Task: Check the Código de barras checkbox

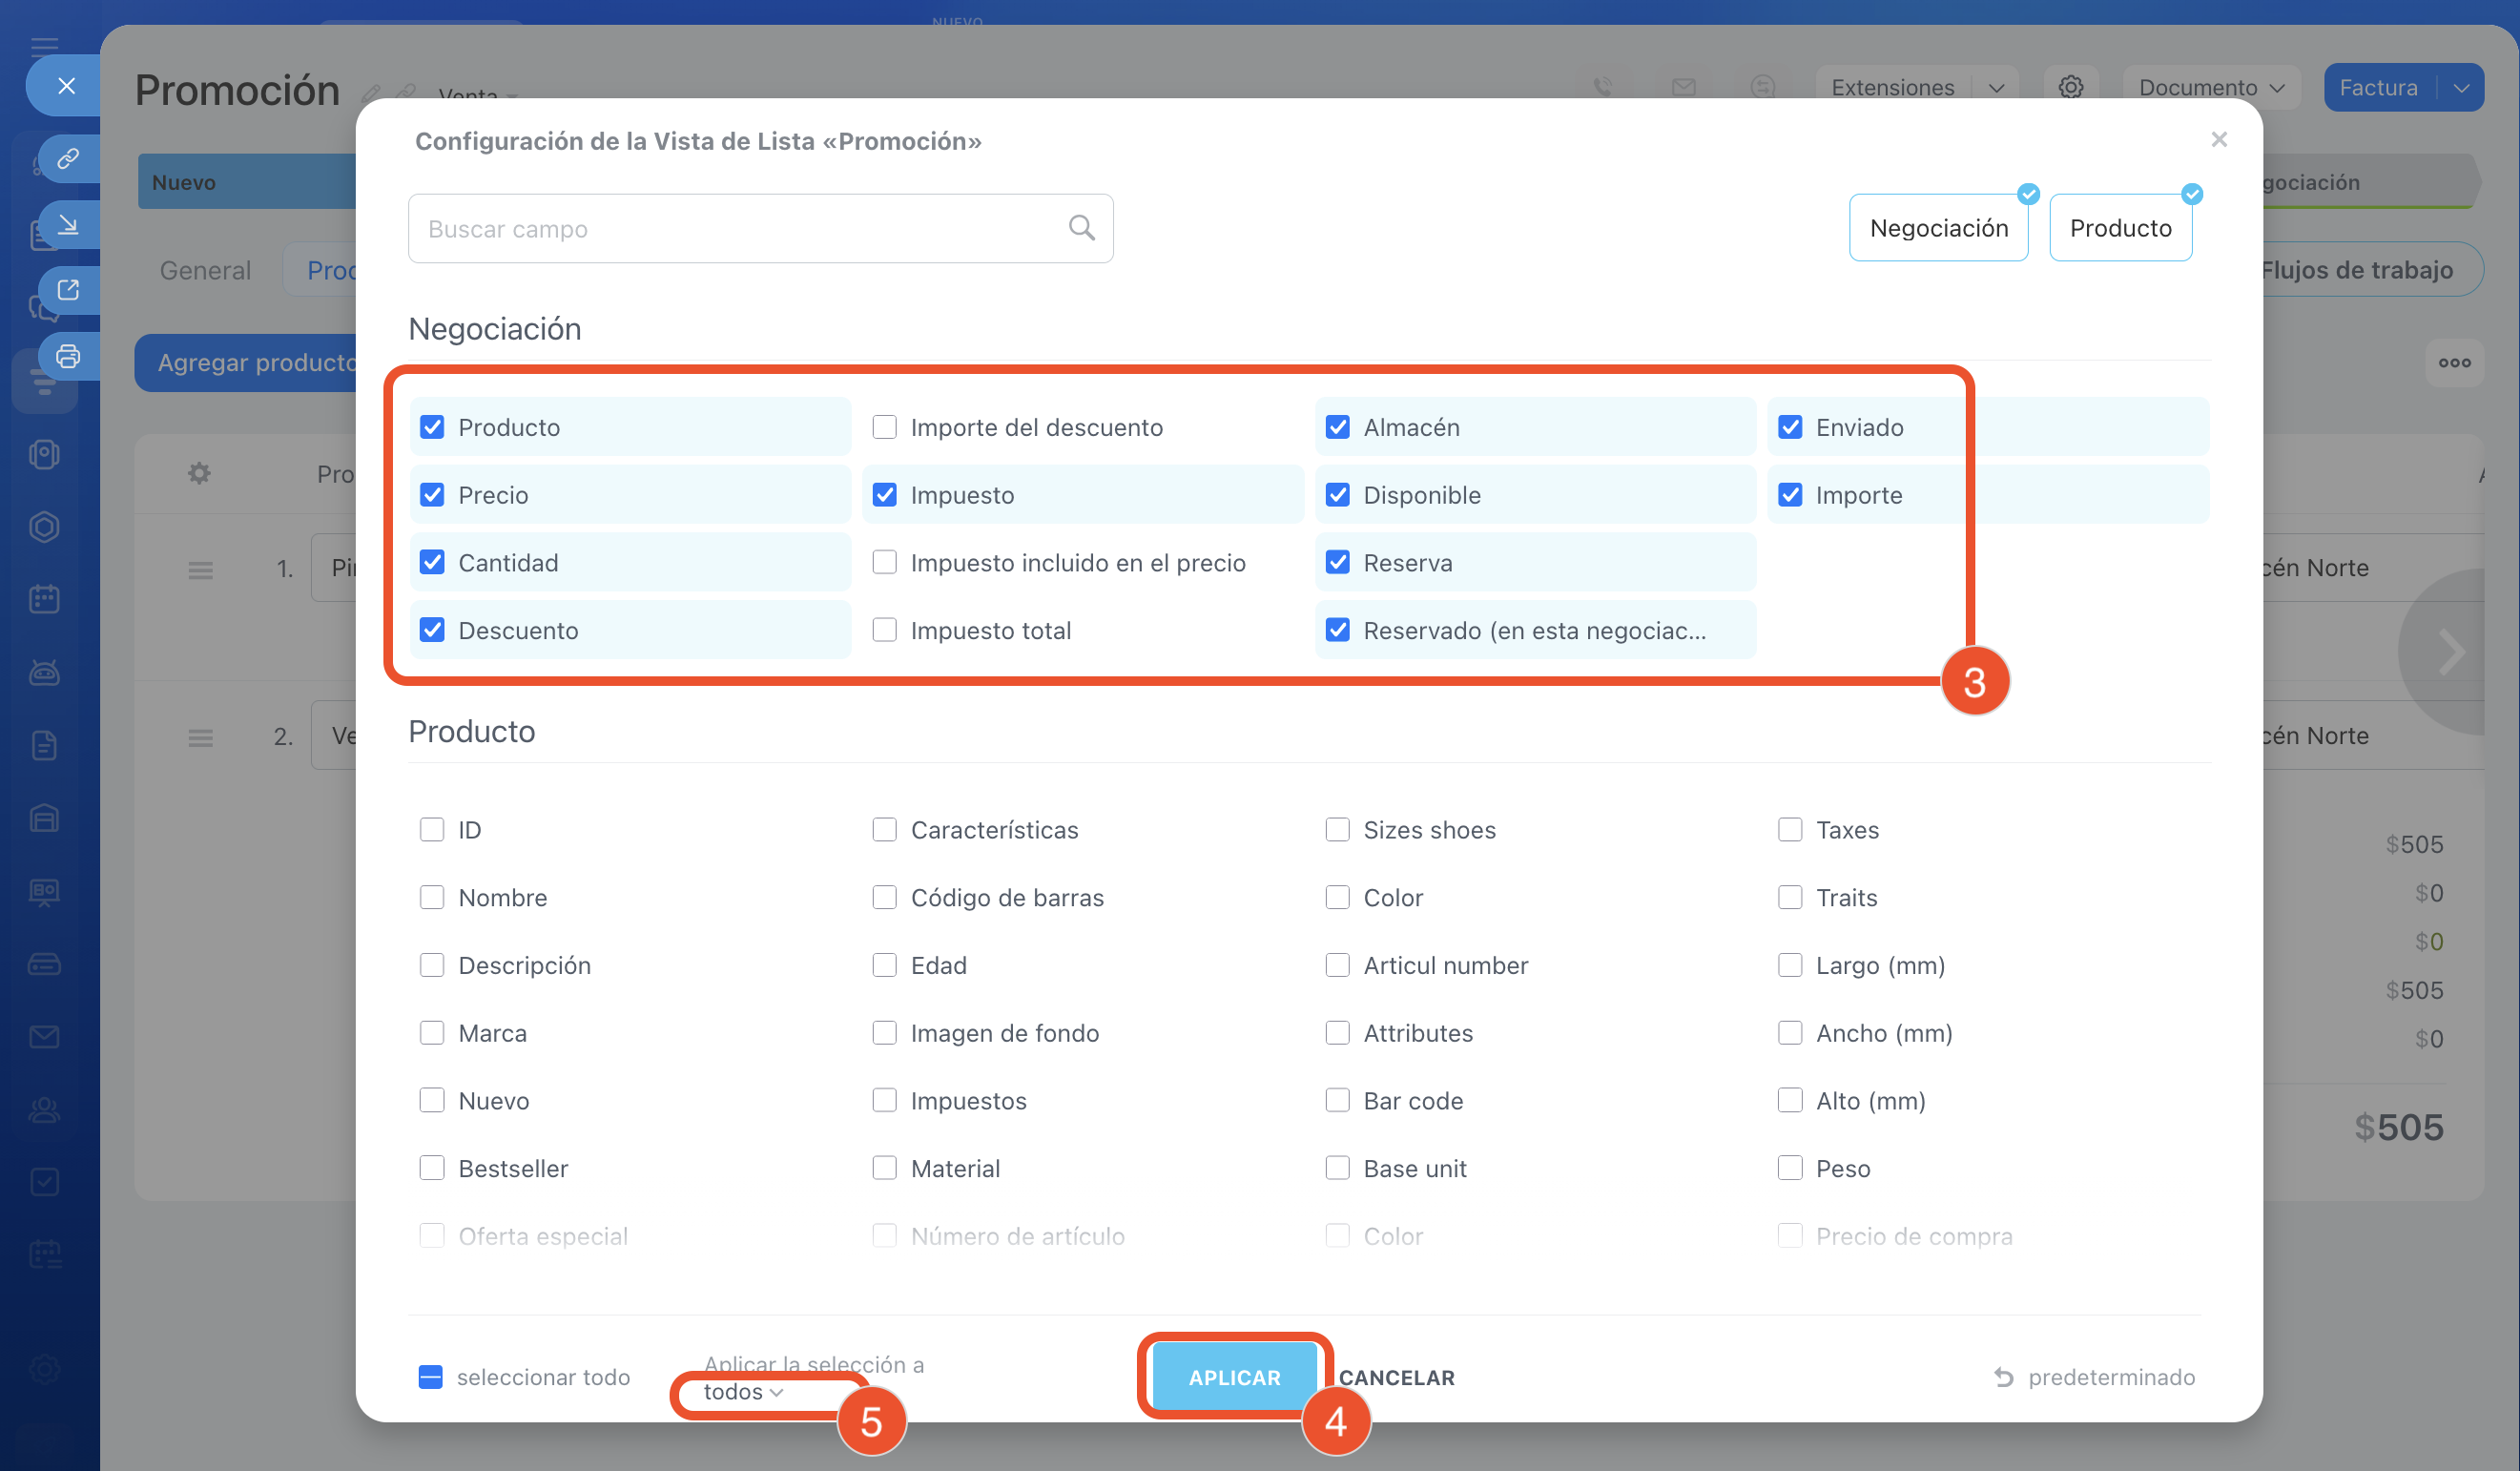Action: click(x=884, y=897)
